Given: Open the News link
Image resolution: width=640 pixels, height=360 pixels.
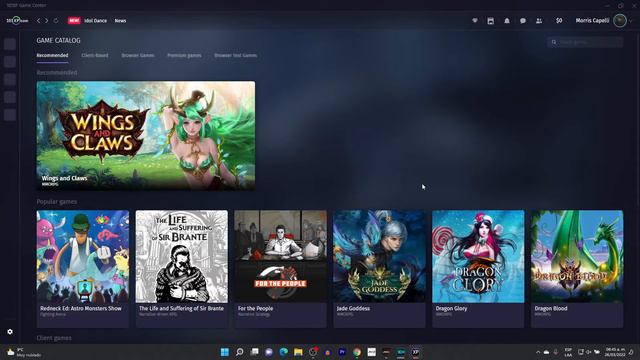Looking at the screenshot, I should click(x=120, y=20).
